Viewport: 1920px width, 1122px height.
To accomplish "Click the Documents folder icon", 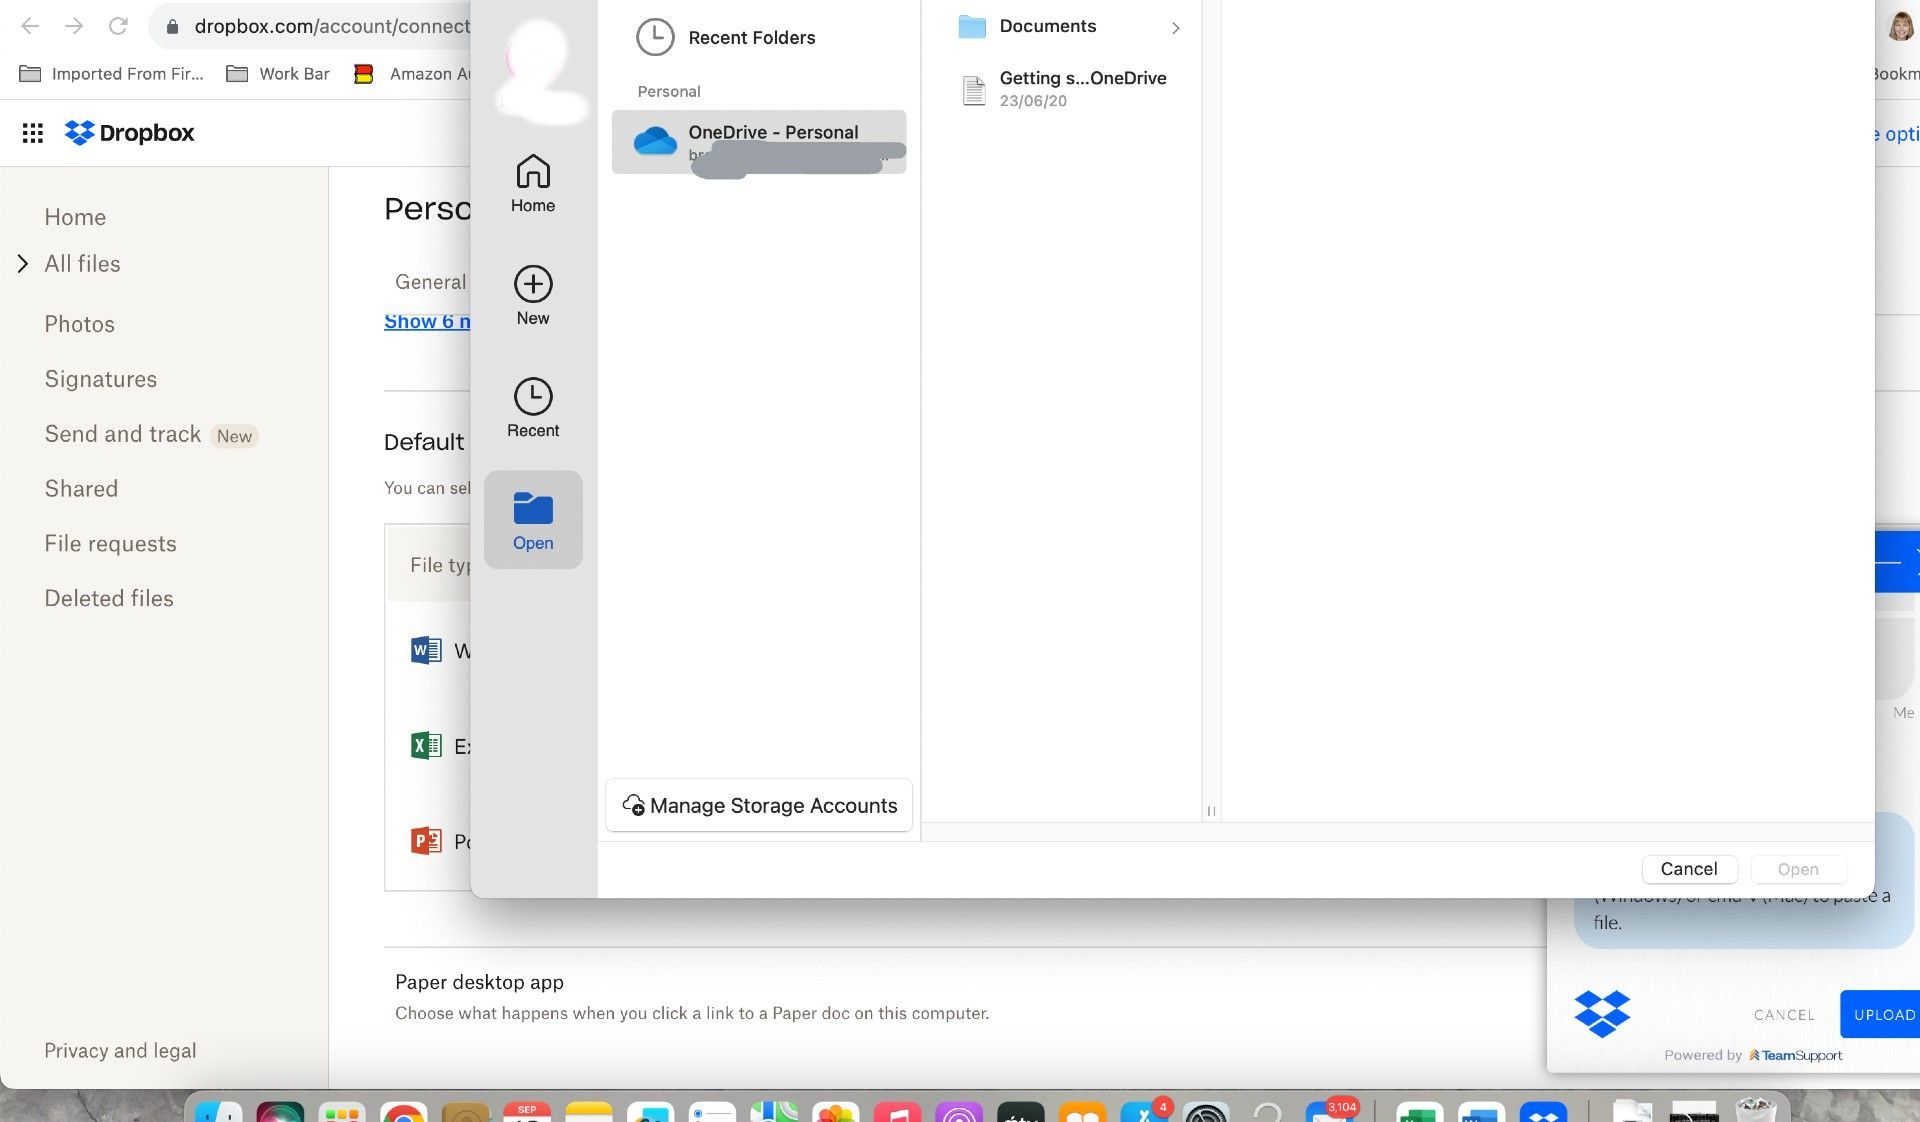I will coord(971,26).
